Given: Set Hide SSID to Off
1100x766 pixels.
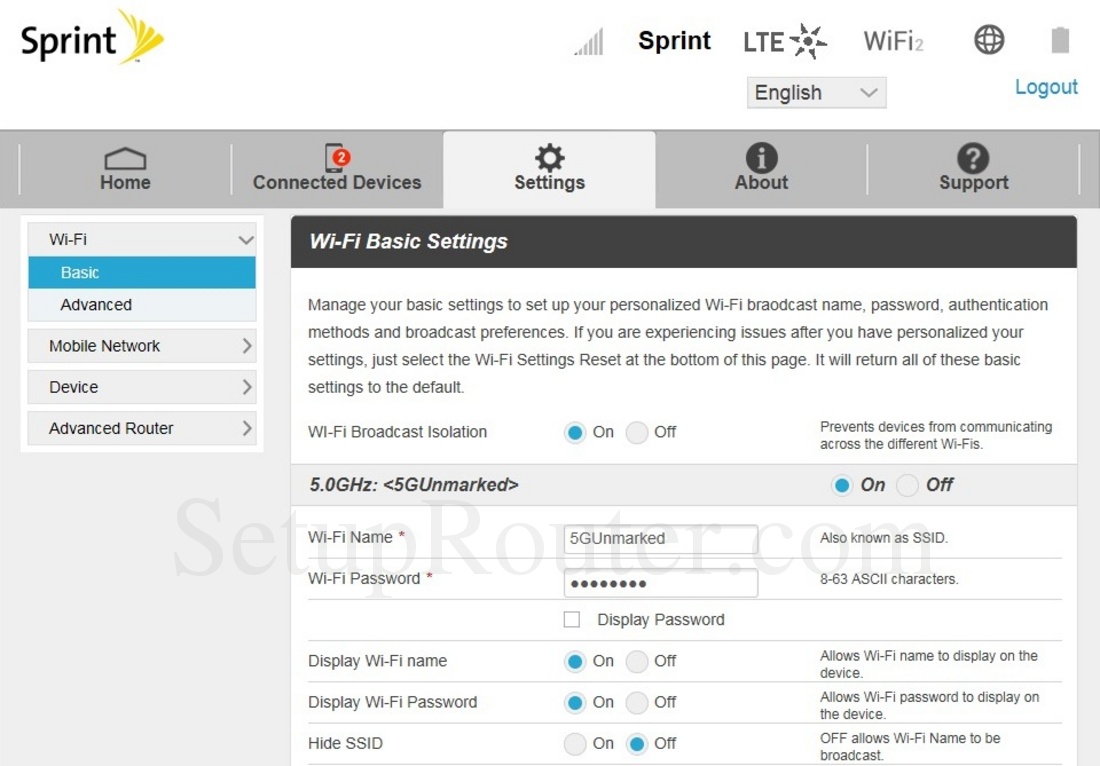Looking at the screenshot, I should 636,744.
